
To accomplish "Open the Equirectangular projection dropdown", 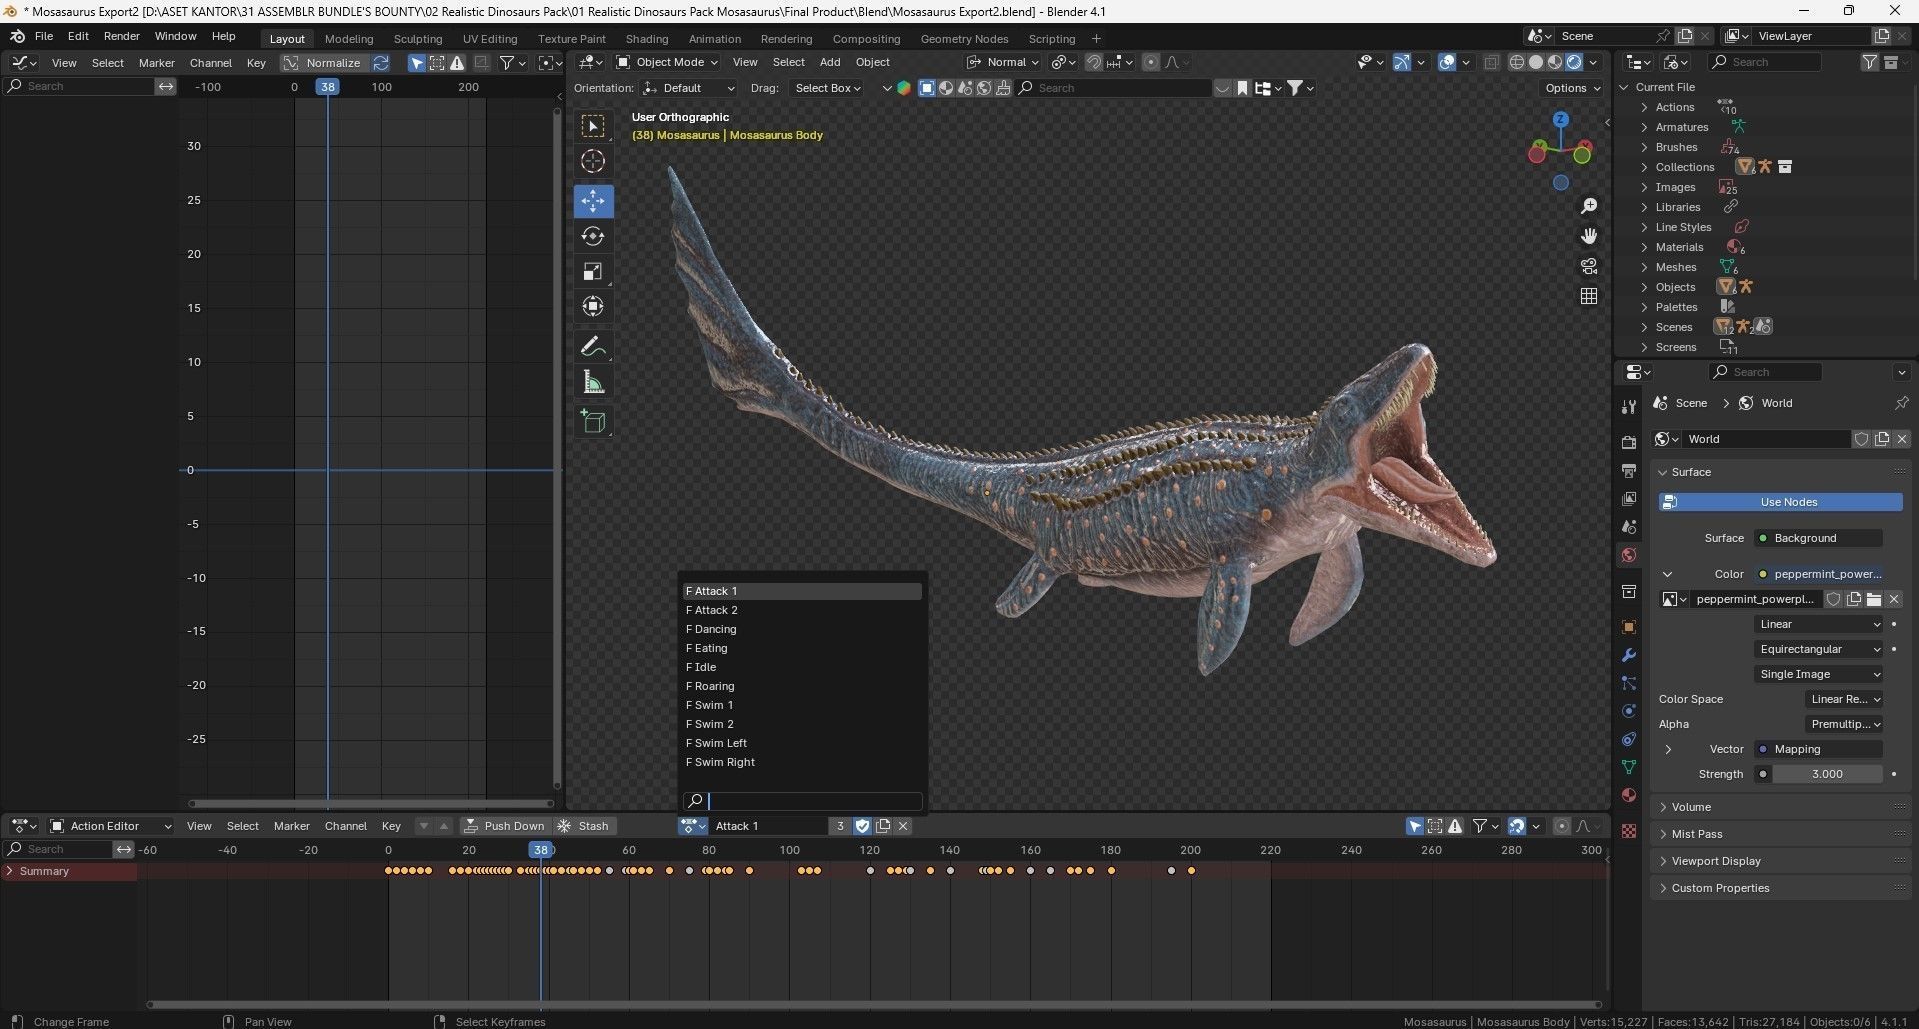I will point(1819,649).
